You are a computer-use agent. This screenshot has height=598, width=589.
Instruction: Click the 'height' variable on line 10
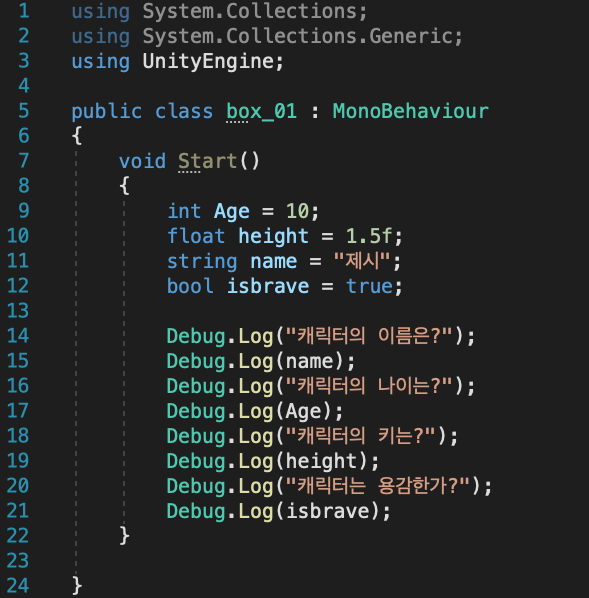[274, 236]
